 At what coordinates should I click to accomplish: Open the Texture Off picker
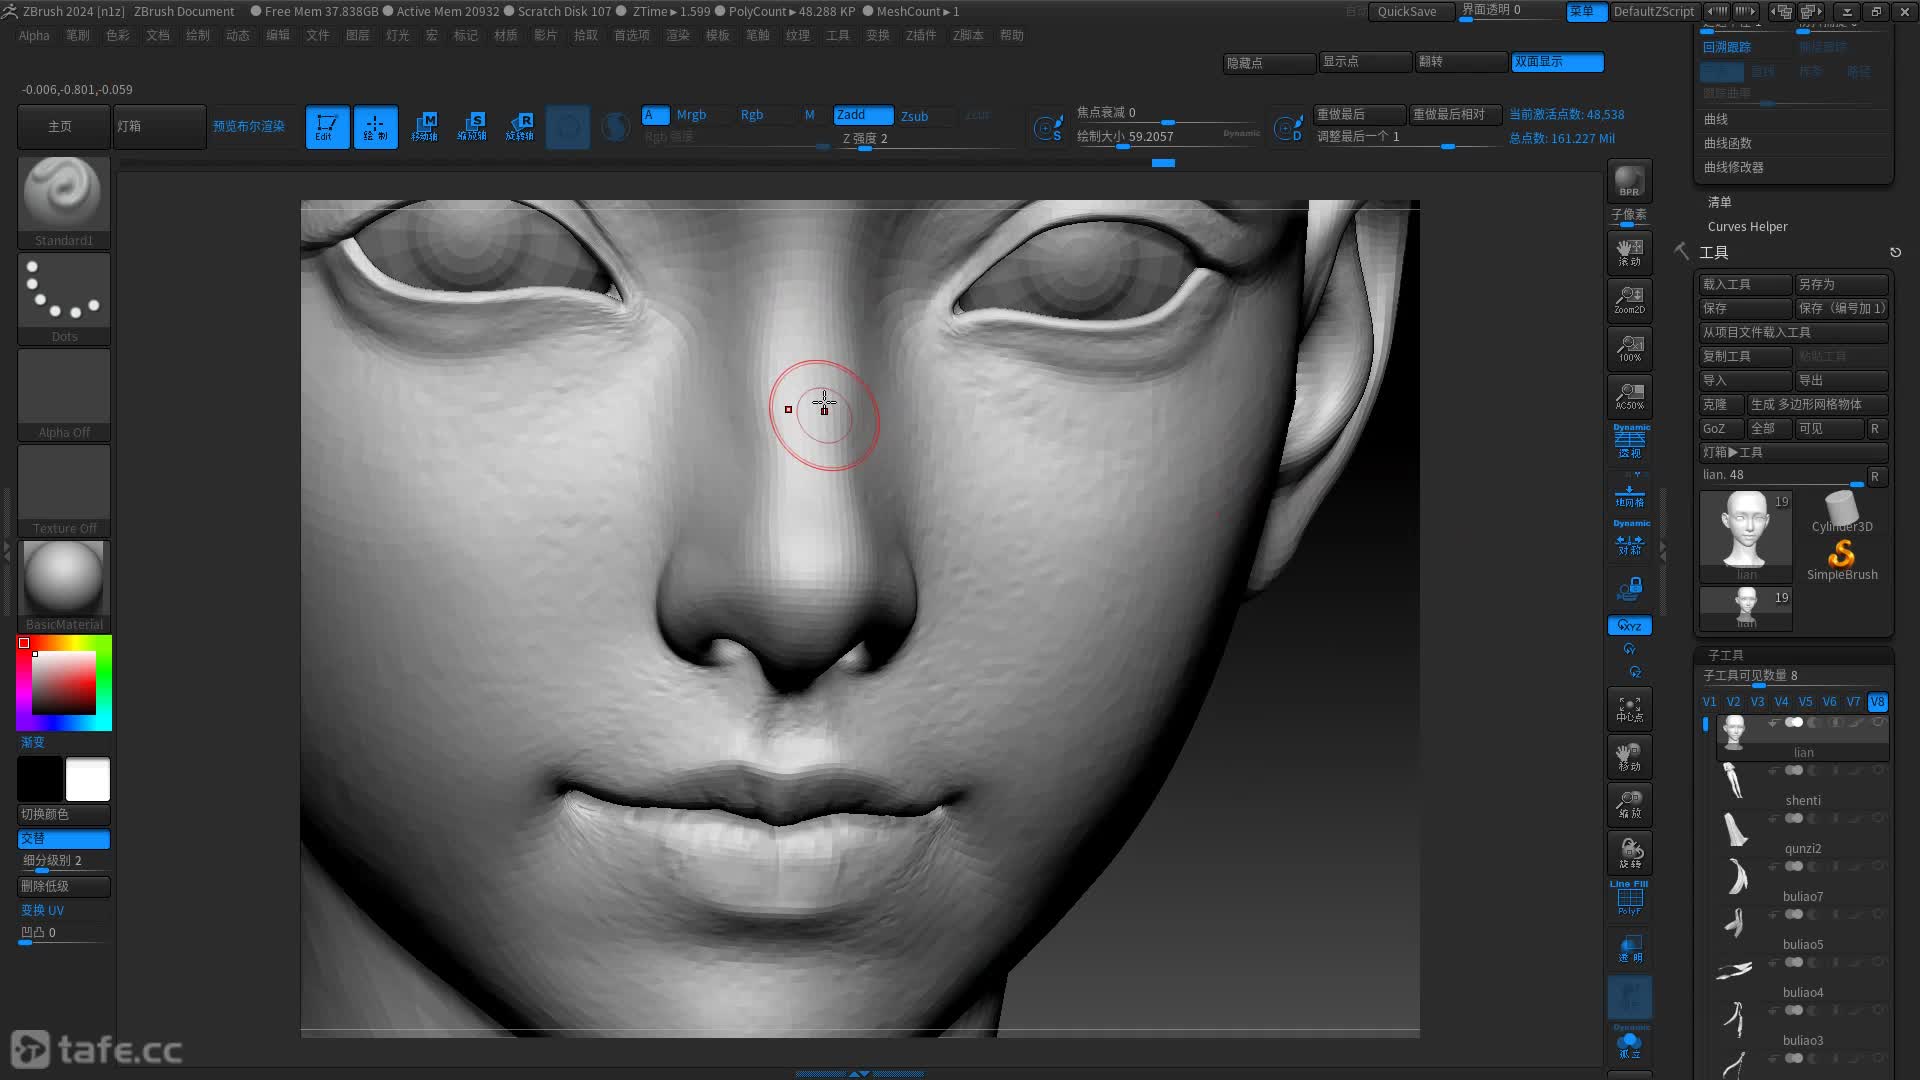[64, 490]
